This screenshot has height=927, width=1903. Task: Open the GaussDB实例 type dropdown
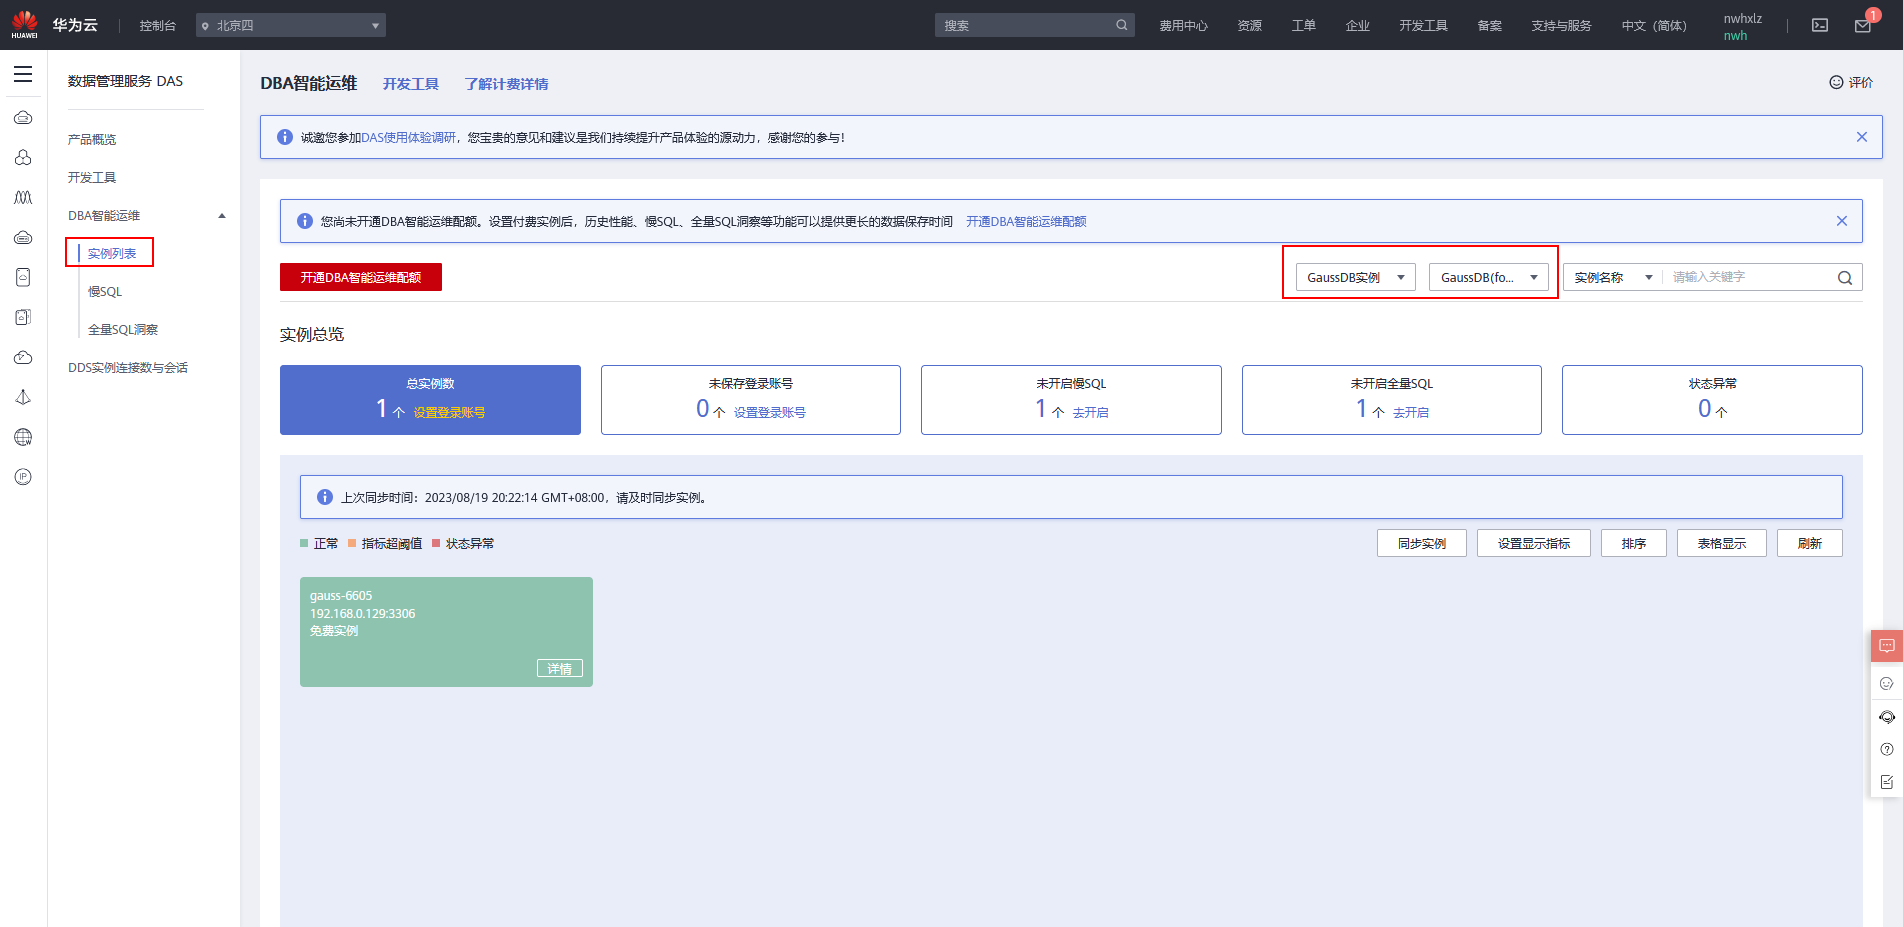(x=1355, y=277)
